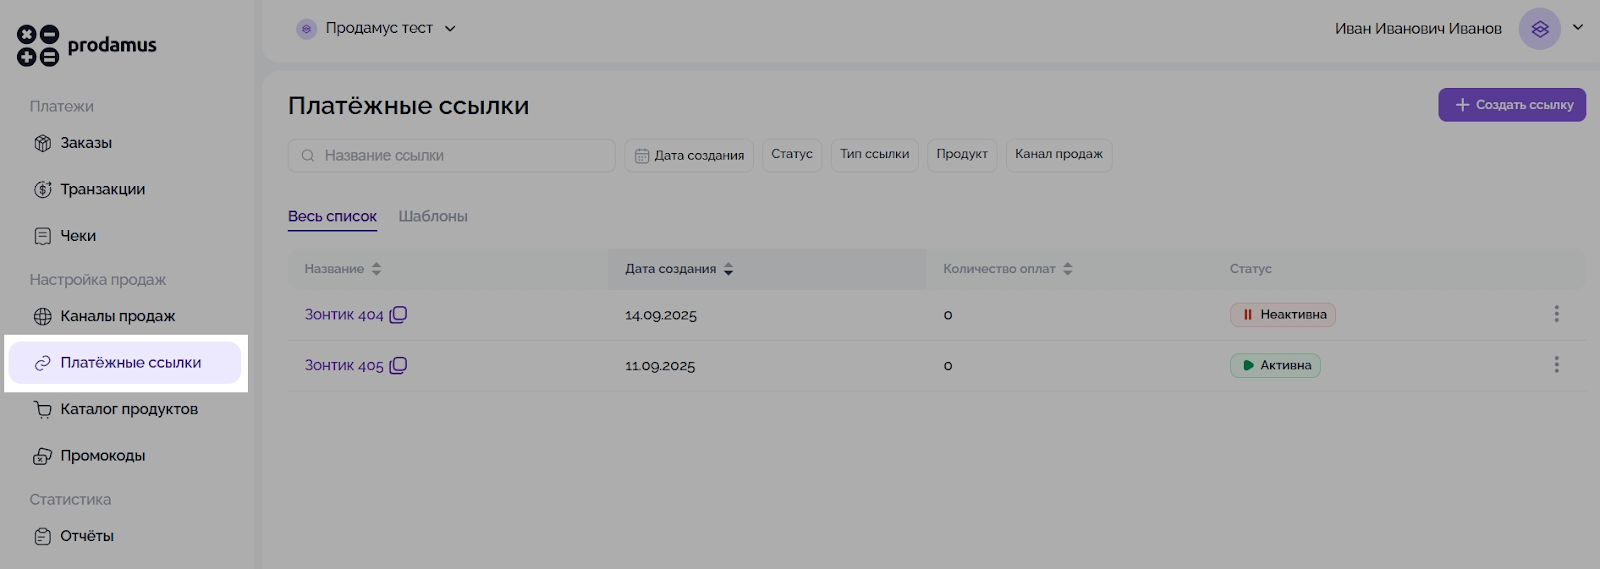The image size is (1600, 569).
Task: Expand the user profile chevron
Action: click(1578, 28)
